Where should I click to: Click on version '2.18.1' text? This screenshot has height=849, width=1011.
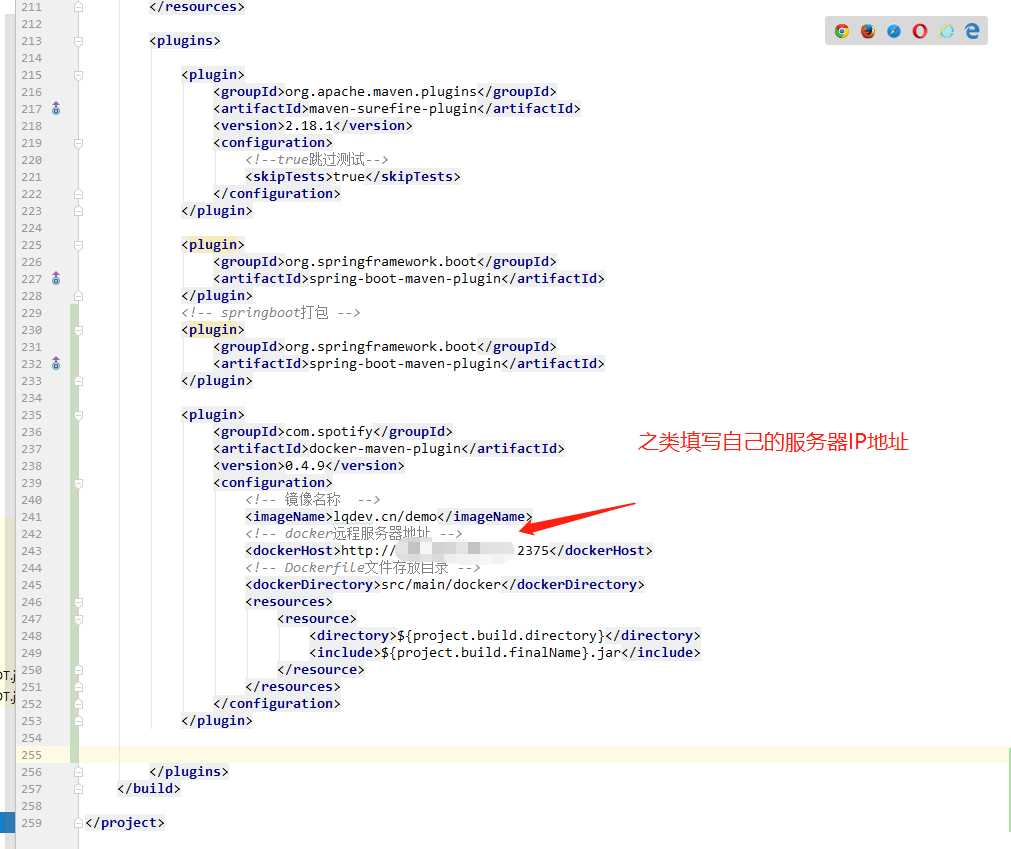(x=309, y=126)
